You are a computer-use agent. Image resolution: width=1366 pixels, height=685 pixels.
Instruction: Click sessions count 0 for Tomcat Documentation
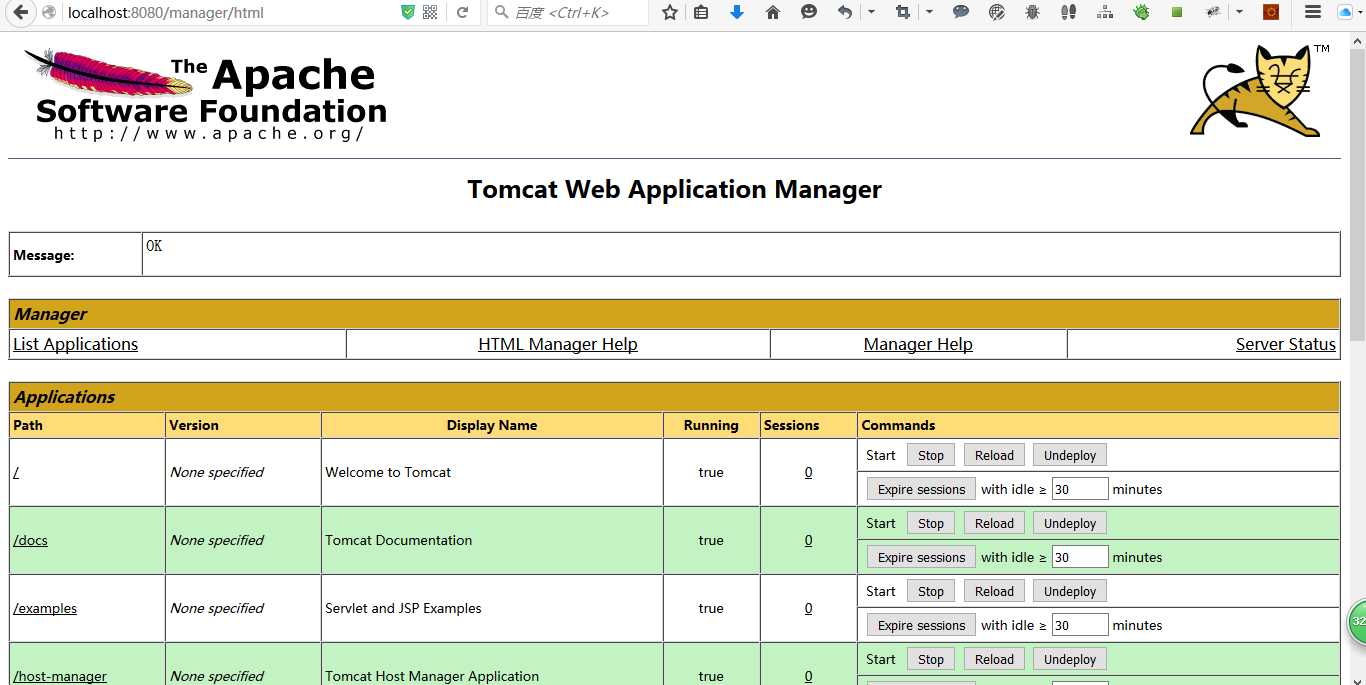[808, 540]
